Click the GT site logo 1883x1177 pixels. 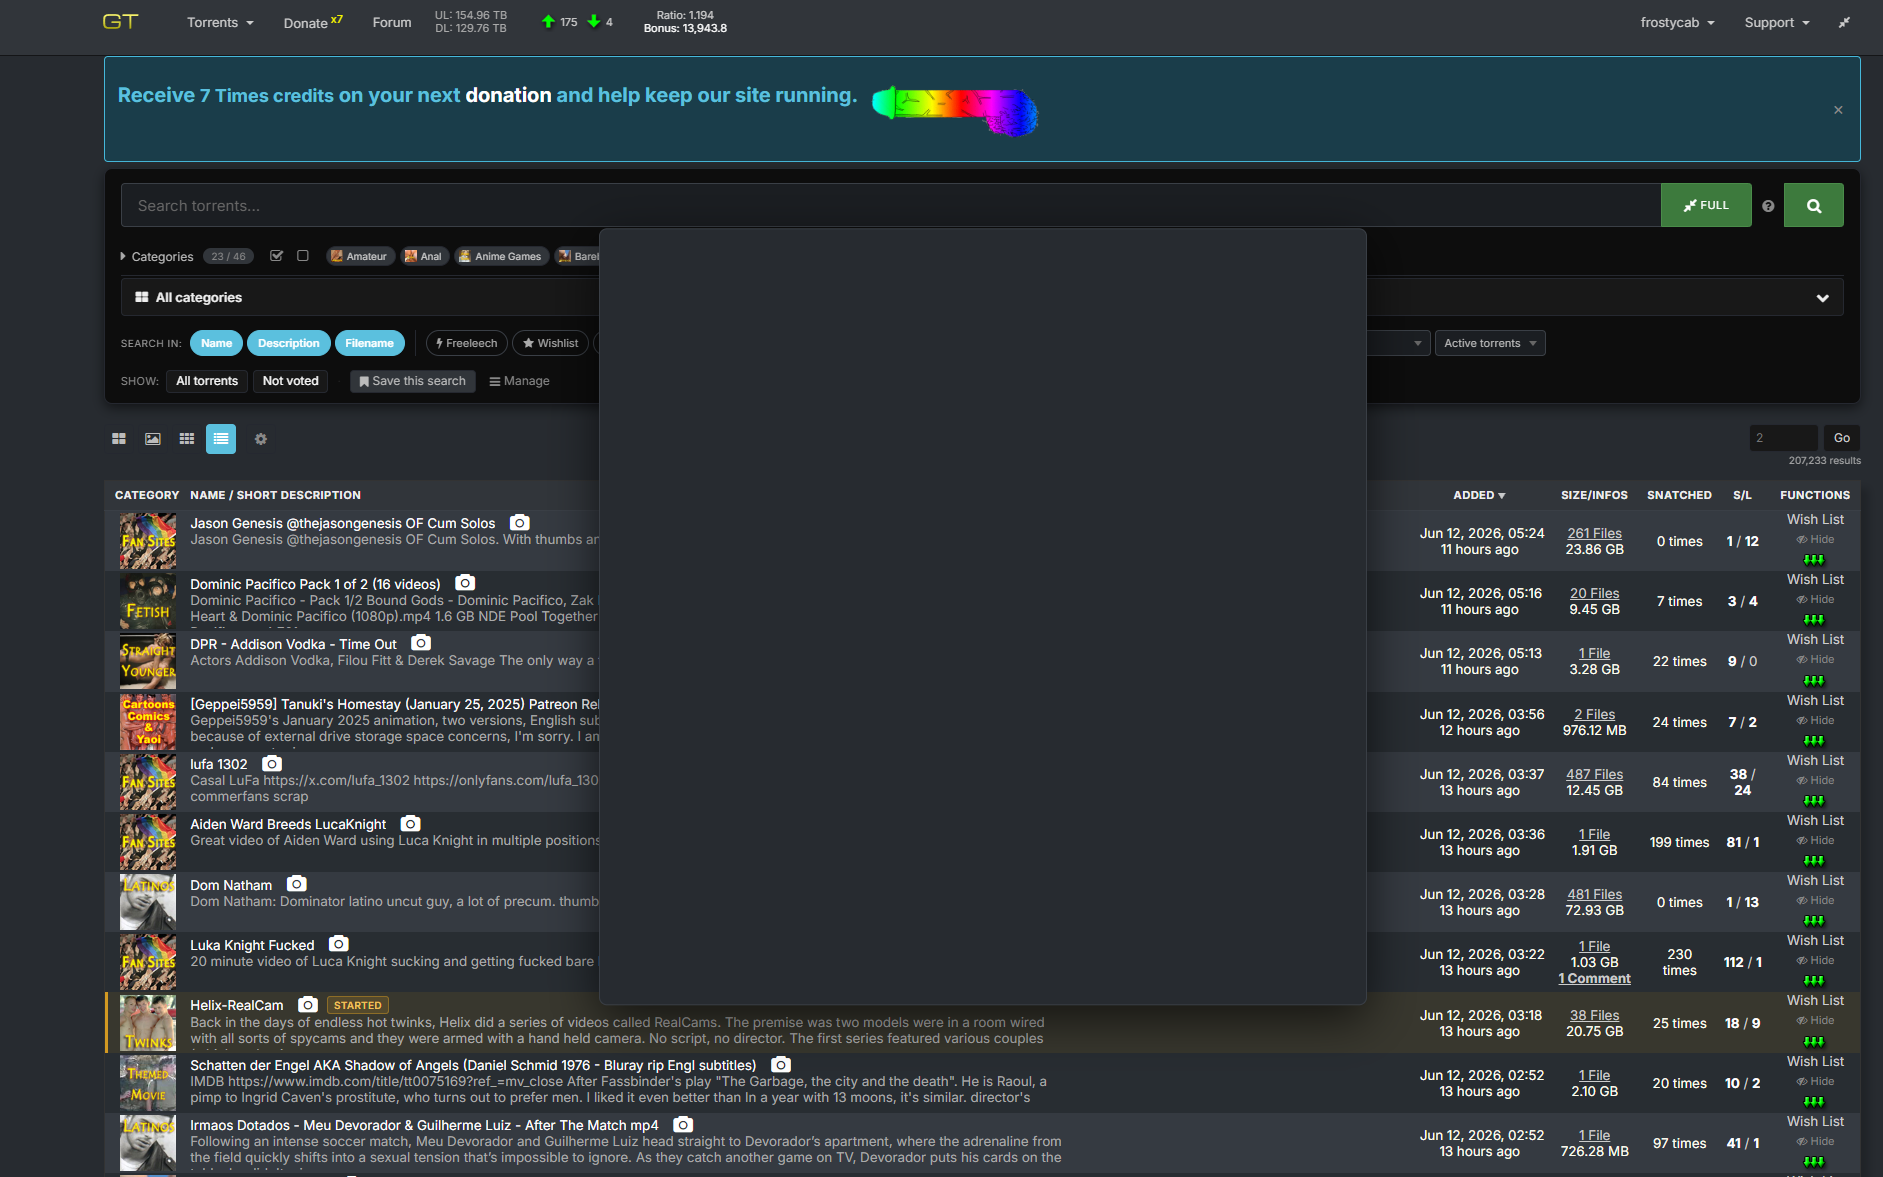click(120, 22)
